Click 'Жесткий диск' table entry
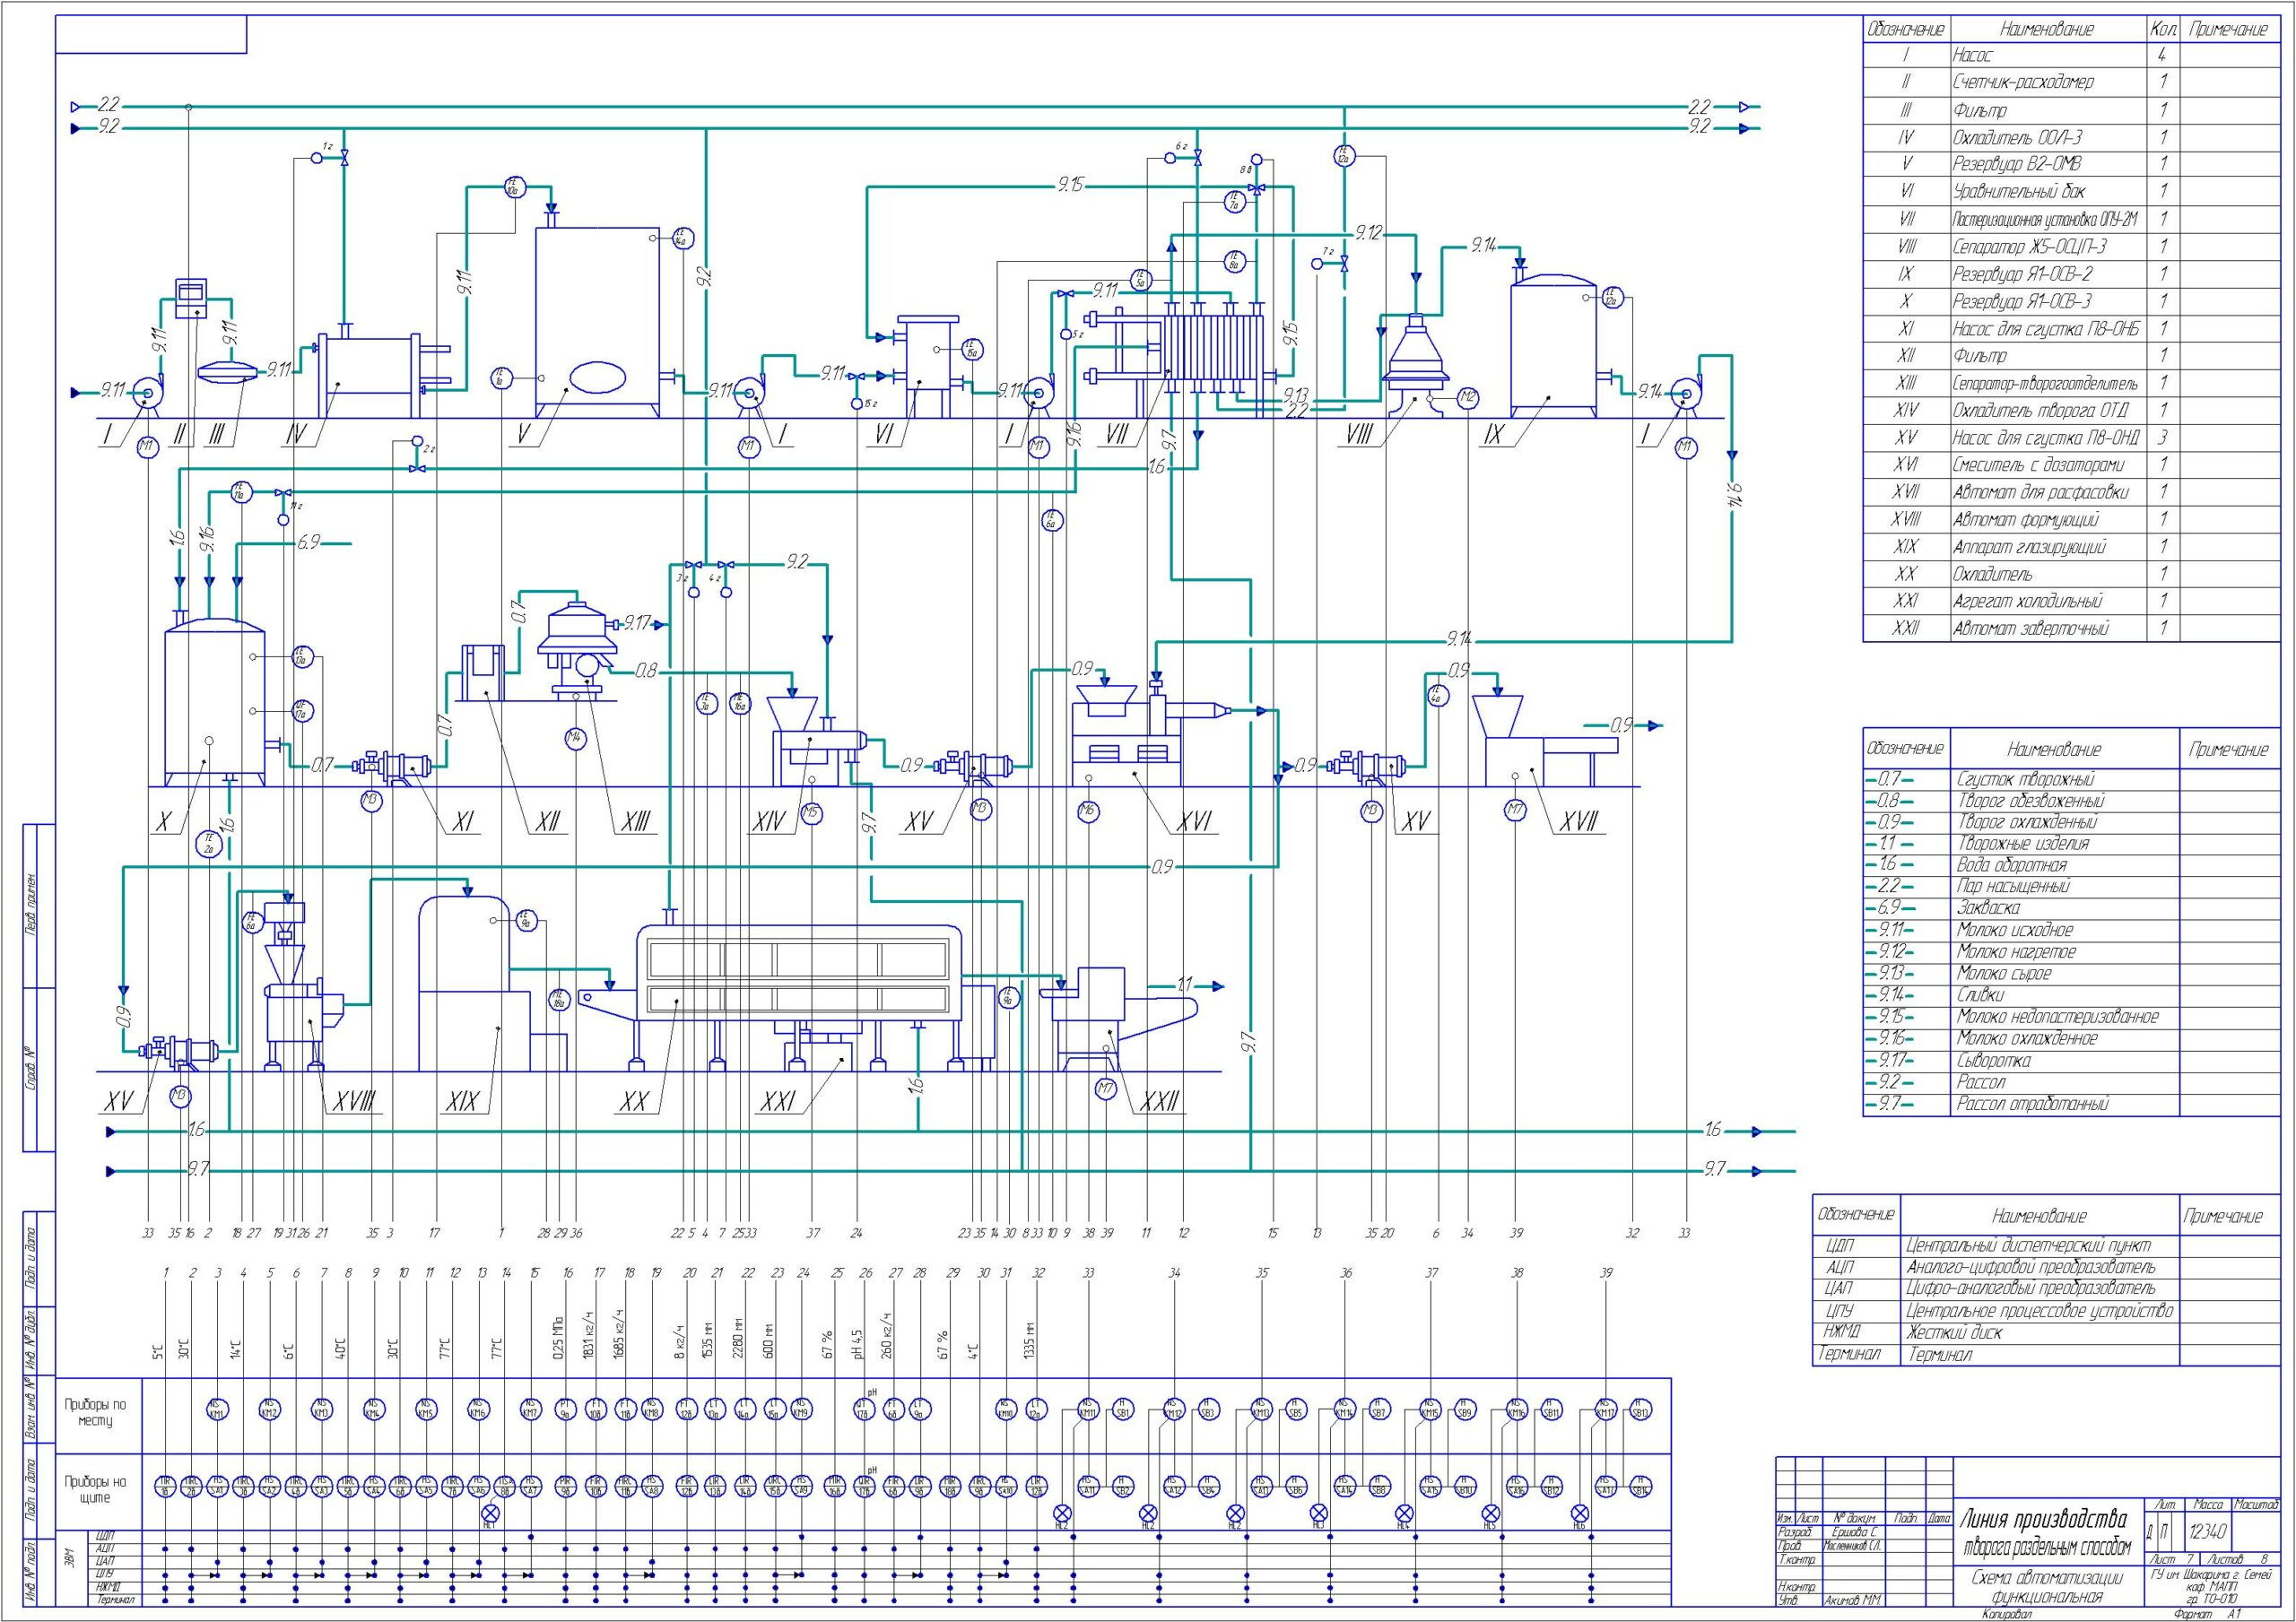Viewport: 2296px width, 1622px height. pyautogui.click(x=1955, y=1333)
